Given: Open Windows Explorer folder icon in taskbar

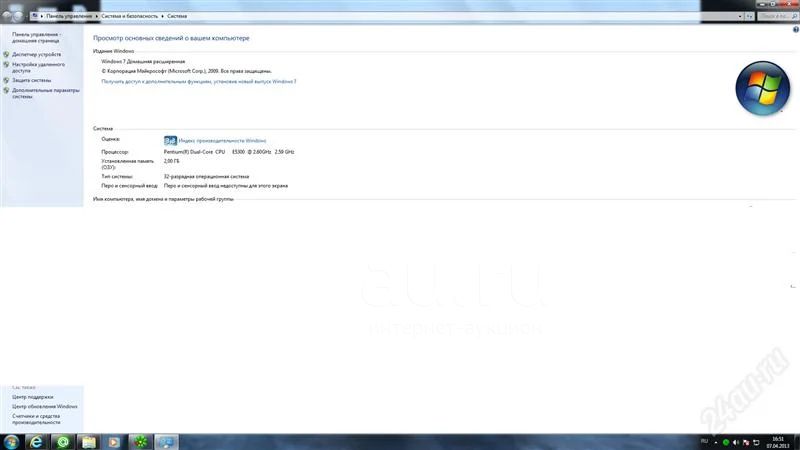Looking at the screenshot, I should tap(89, 442).
